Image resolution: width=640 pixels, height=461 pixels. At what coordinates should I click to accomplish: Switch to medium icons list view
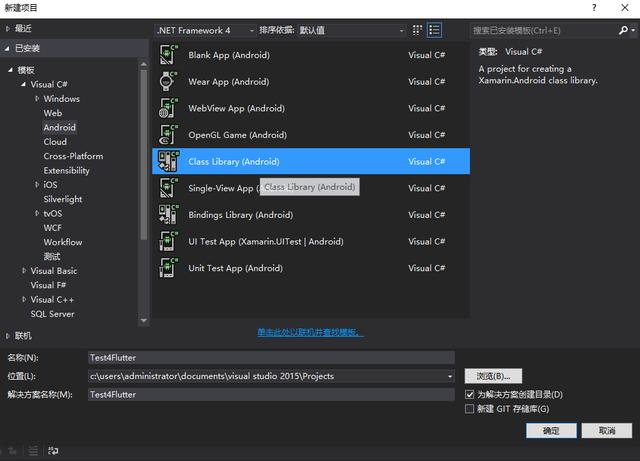coord(434,30)
